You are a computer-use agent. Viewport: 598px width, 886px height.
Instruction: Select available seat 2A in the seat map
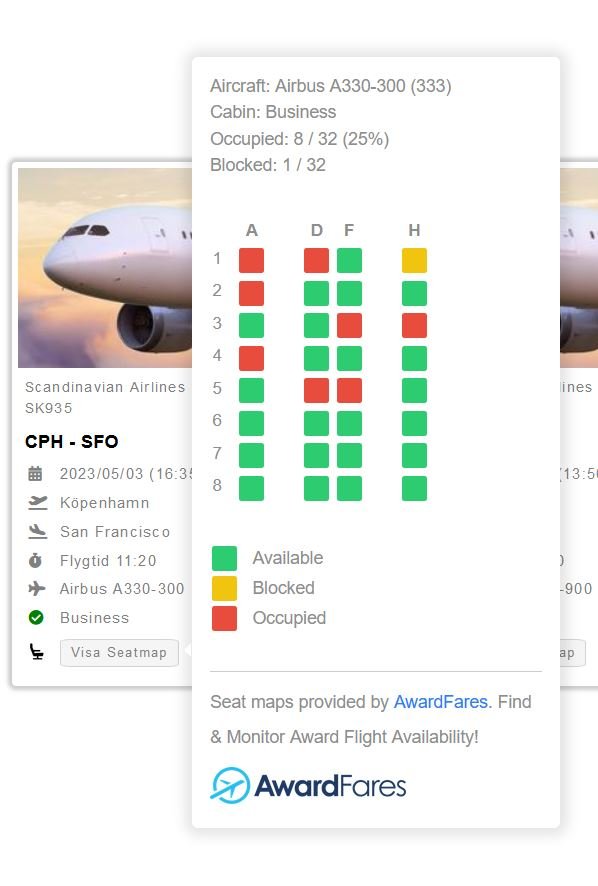point(251,292)
